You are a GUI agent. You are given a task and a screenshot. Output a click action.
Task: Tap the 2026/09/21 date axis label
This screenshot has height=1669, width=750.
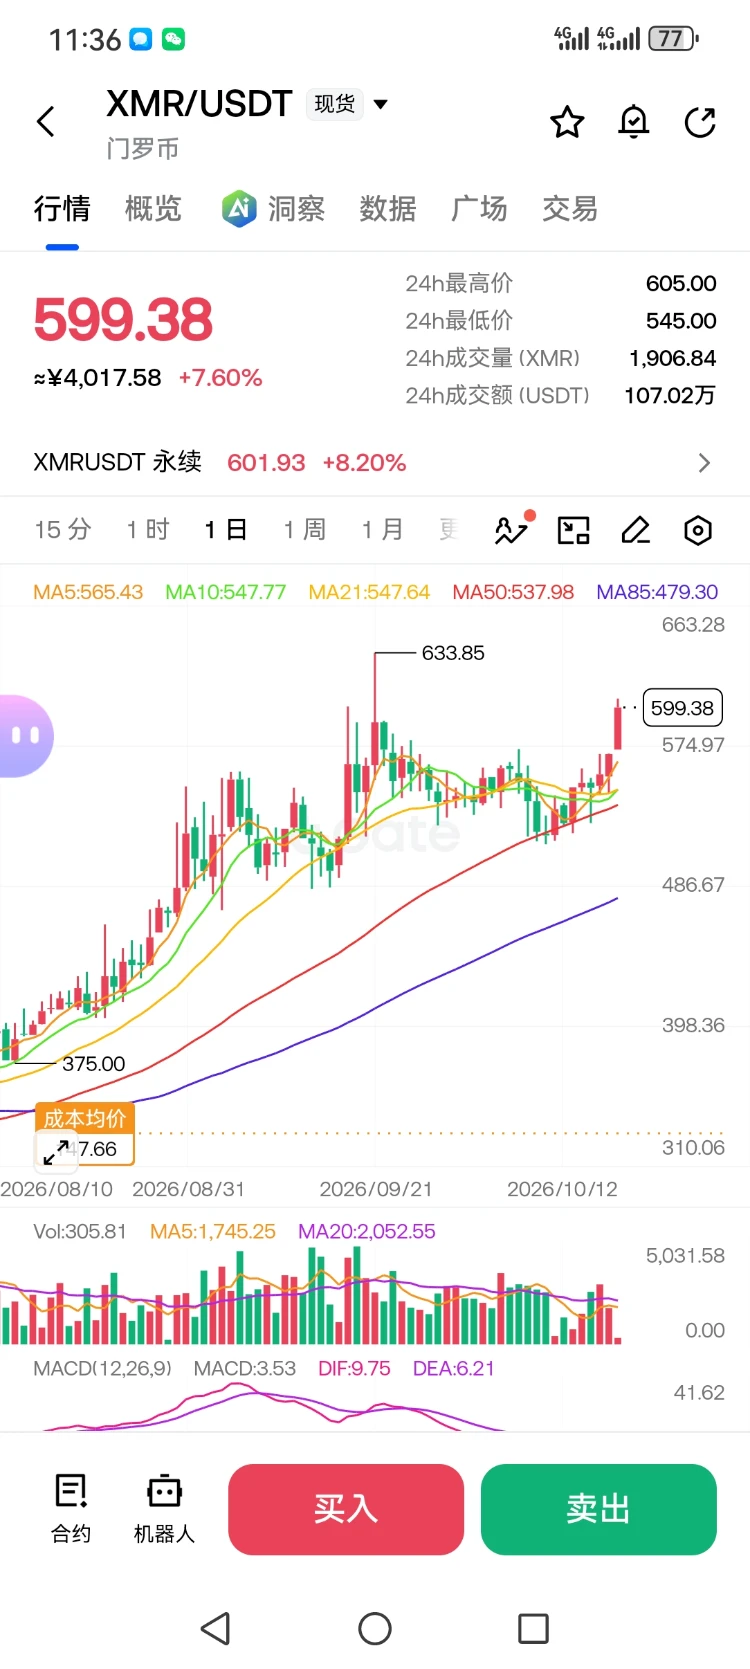(x=376, y=1189)
